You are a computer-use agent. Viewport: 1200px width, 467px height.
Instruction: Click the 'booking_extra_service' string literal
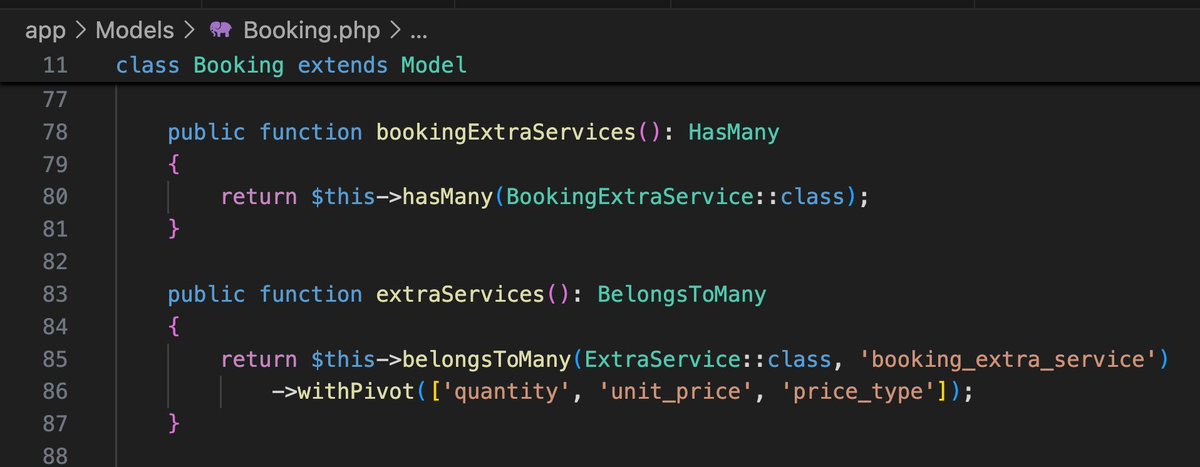point(1008,359)
